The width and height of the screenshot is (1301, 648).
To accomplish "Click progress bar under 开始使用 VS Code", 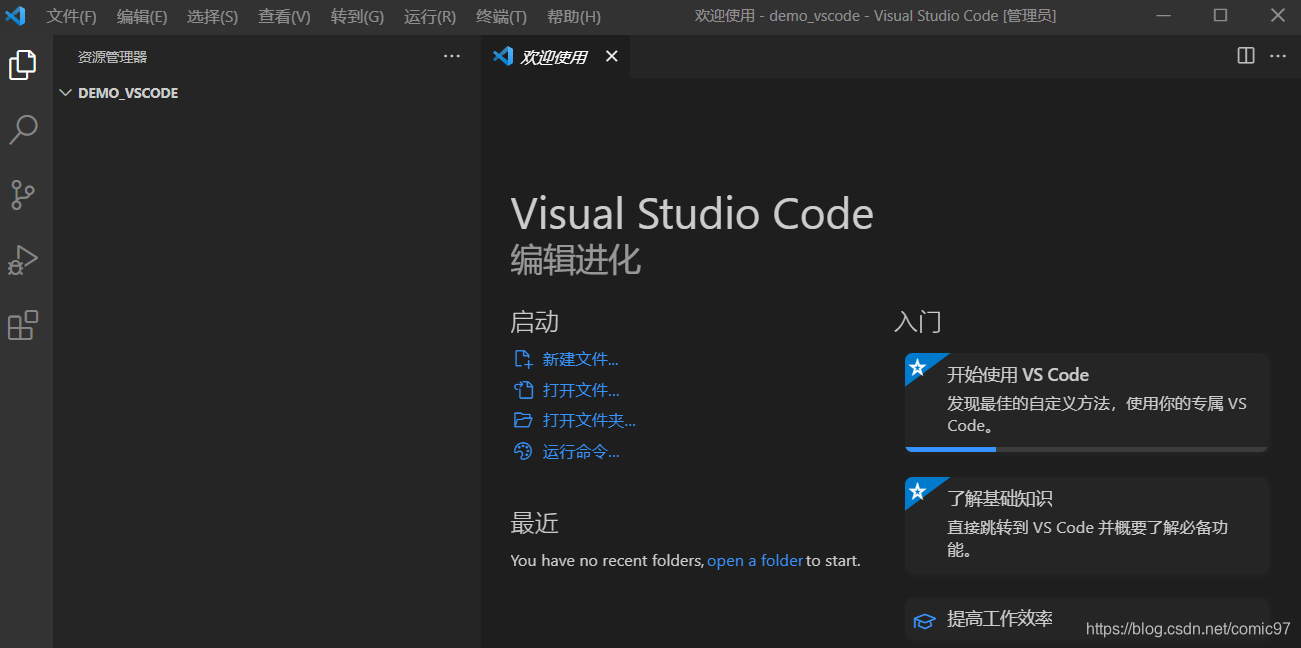I will 1087,449.
